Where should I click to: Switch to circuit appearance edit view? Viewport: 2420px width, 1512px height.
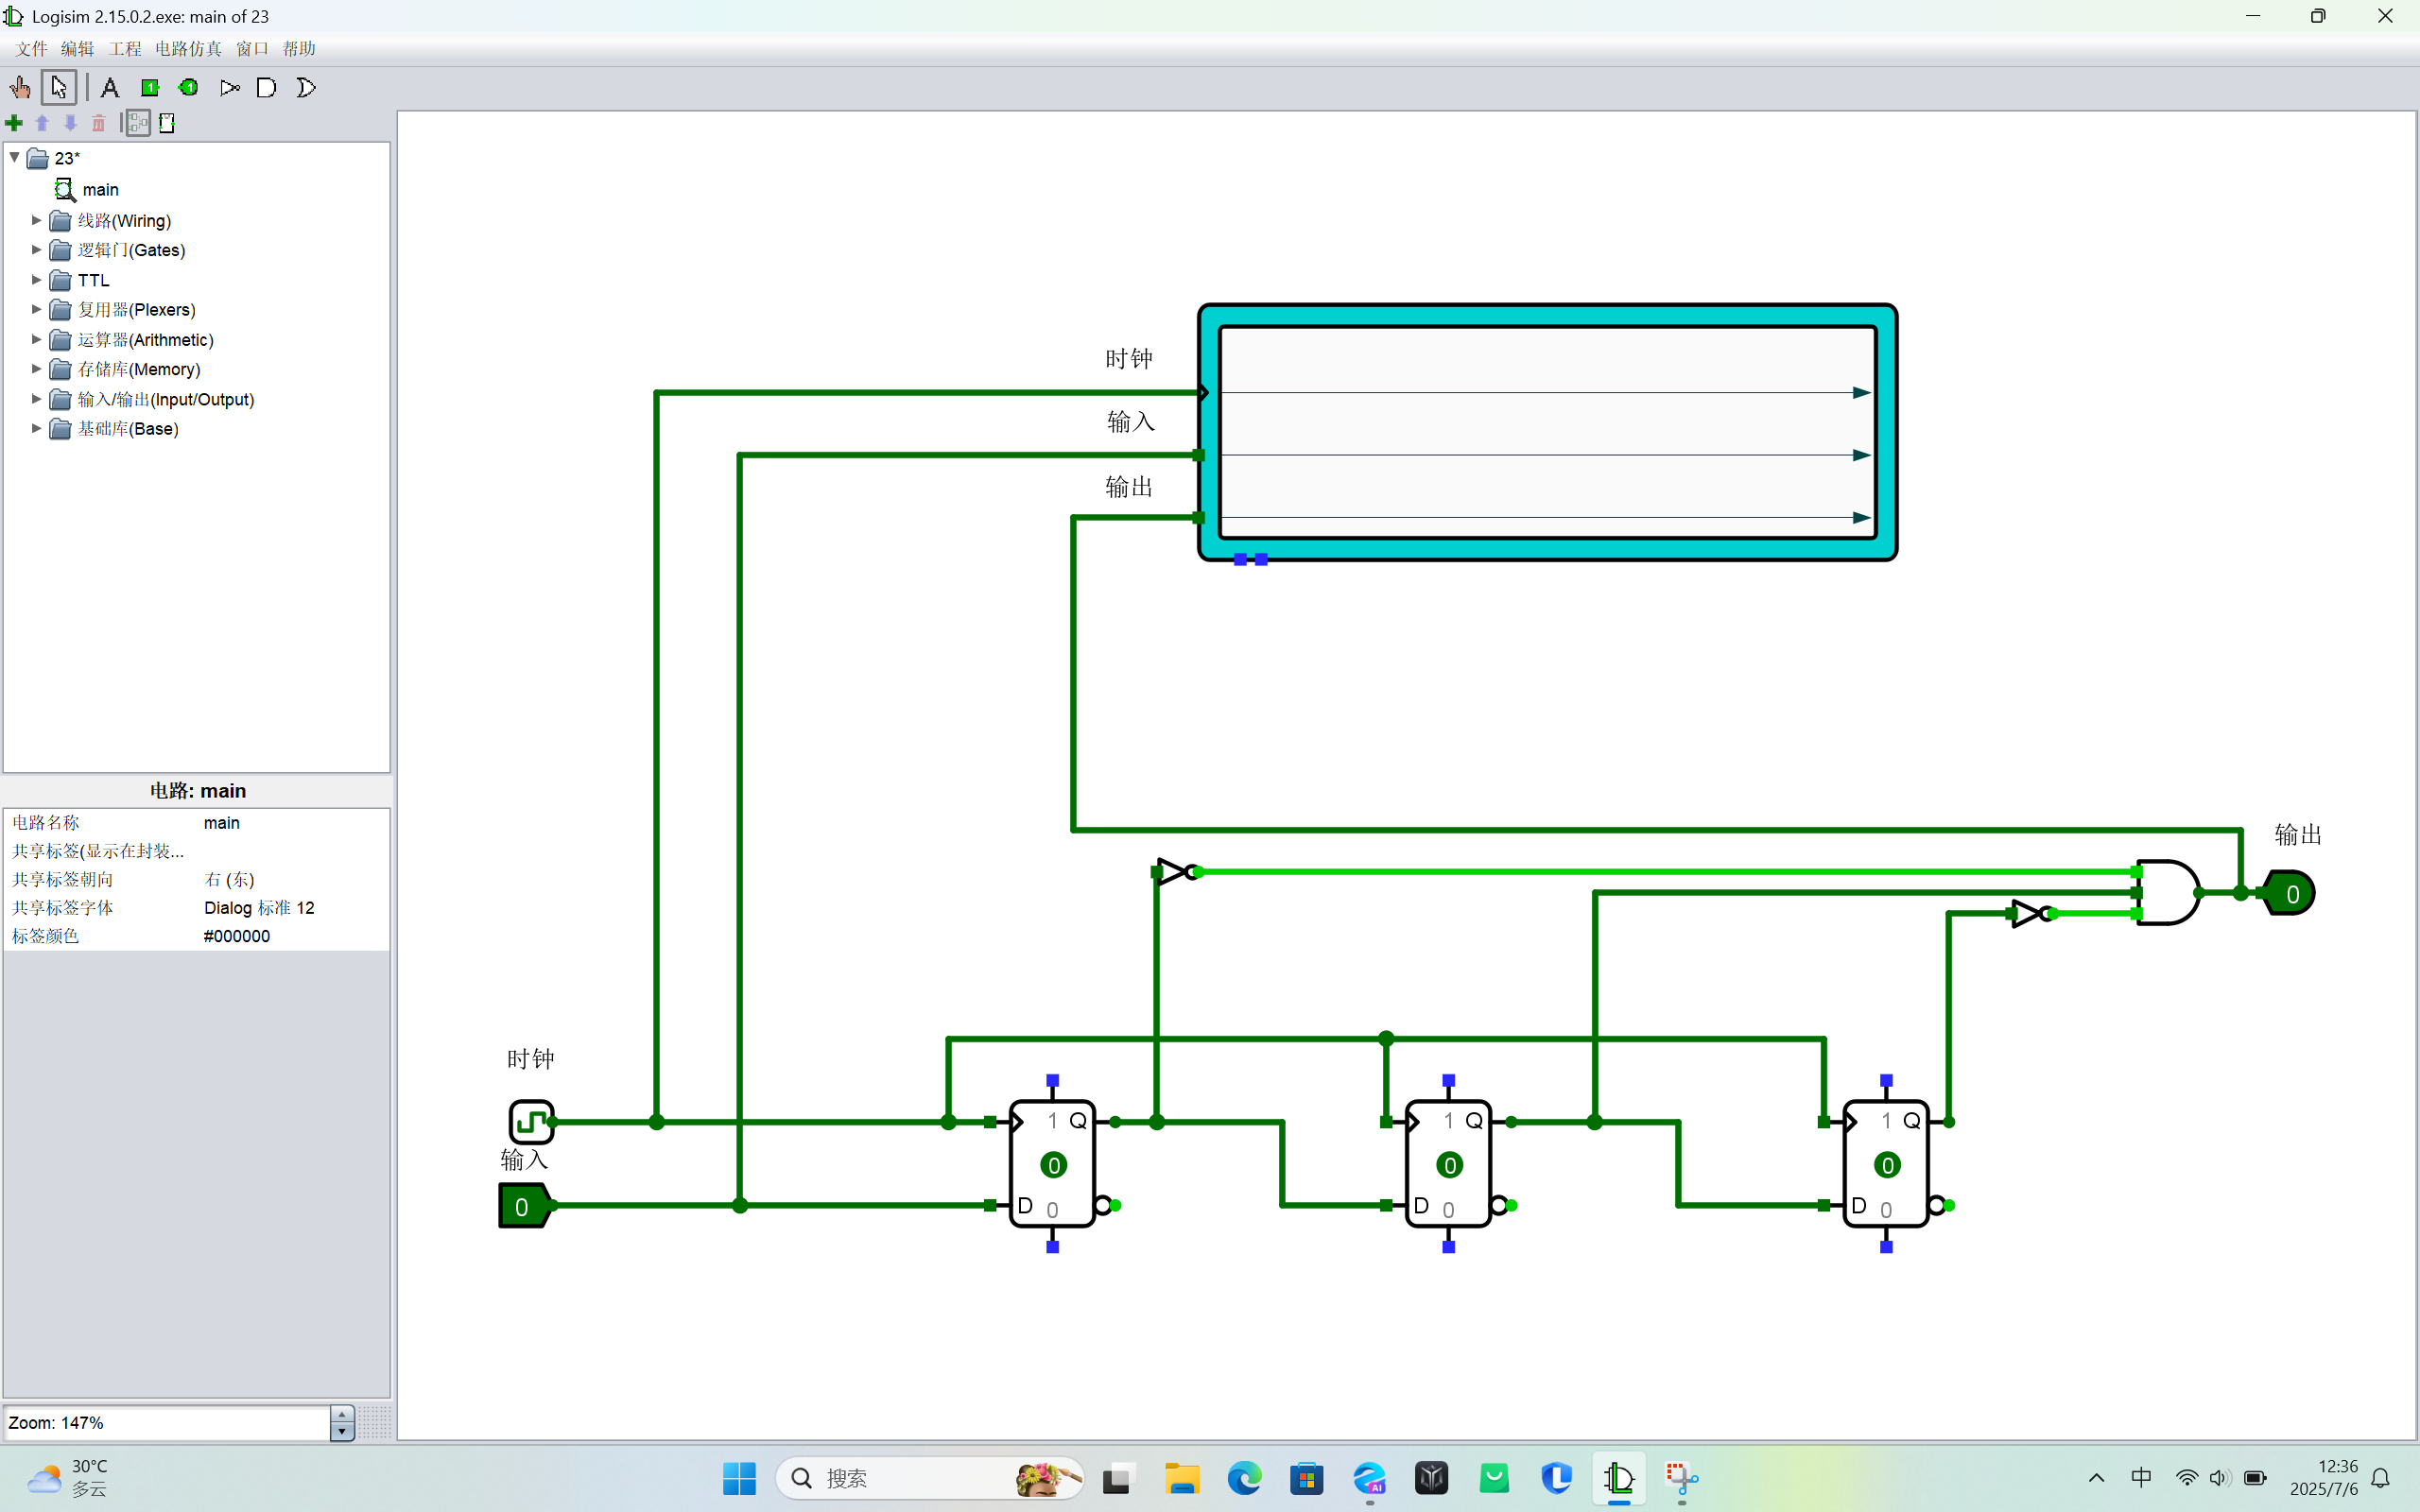(x=167, y=123)
